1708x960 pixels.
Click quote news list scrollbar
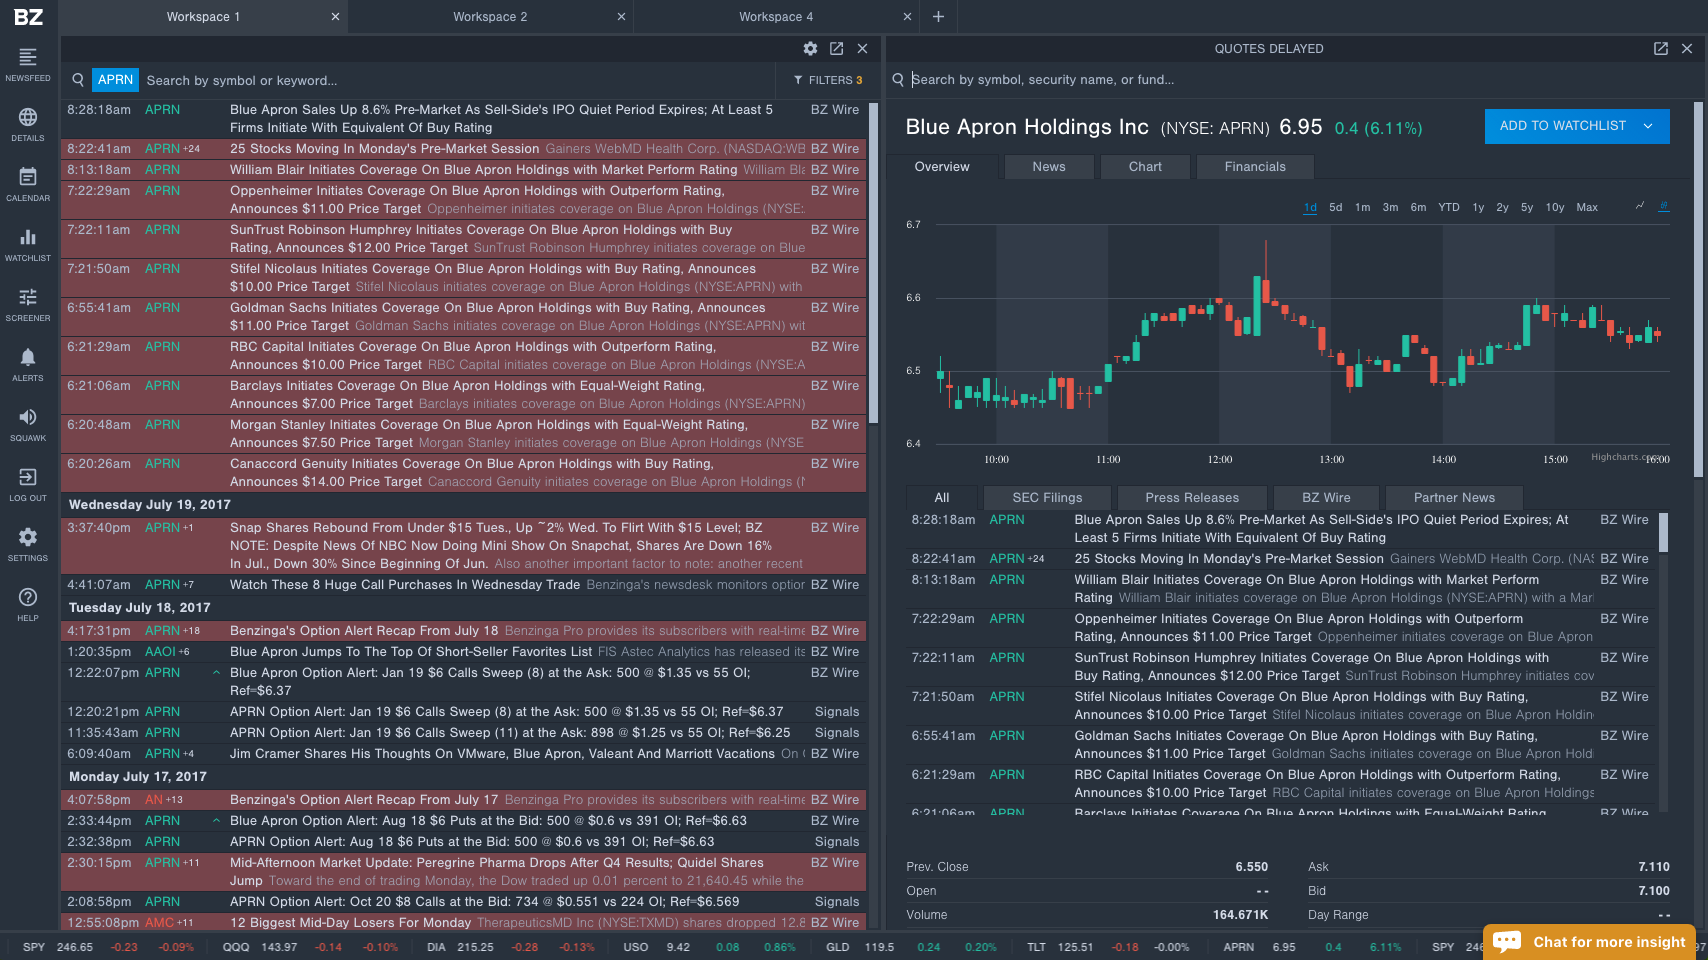coord(1664,532)
